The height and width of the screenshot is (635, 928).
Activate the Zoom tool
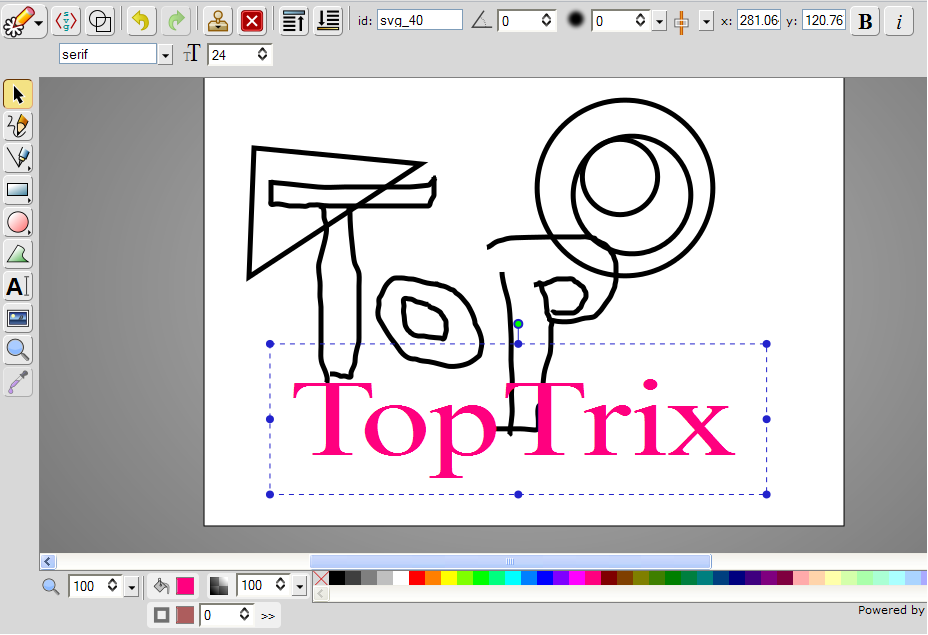[17, 350]
